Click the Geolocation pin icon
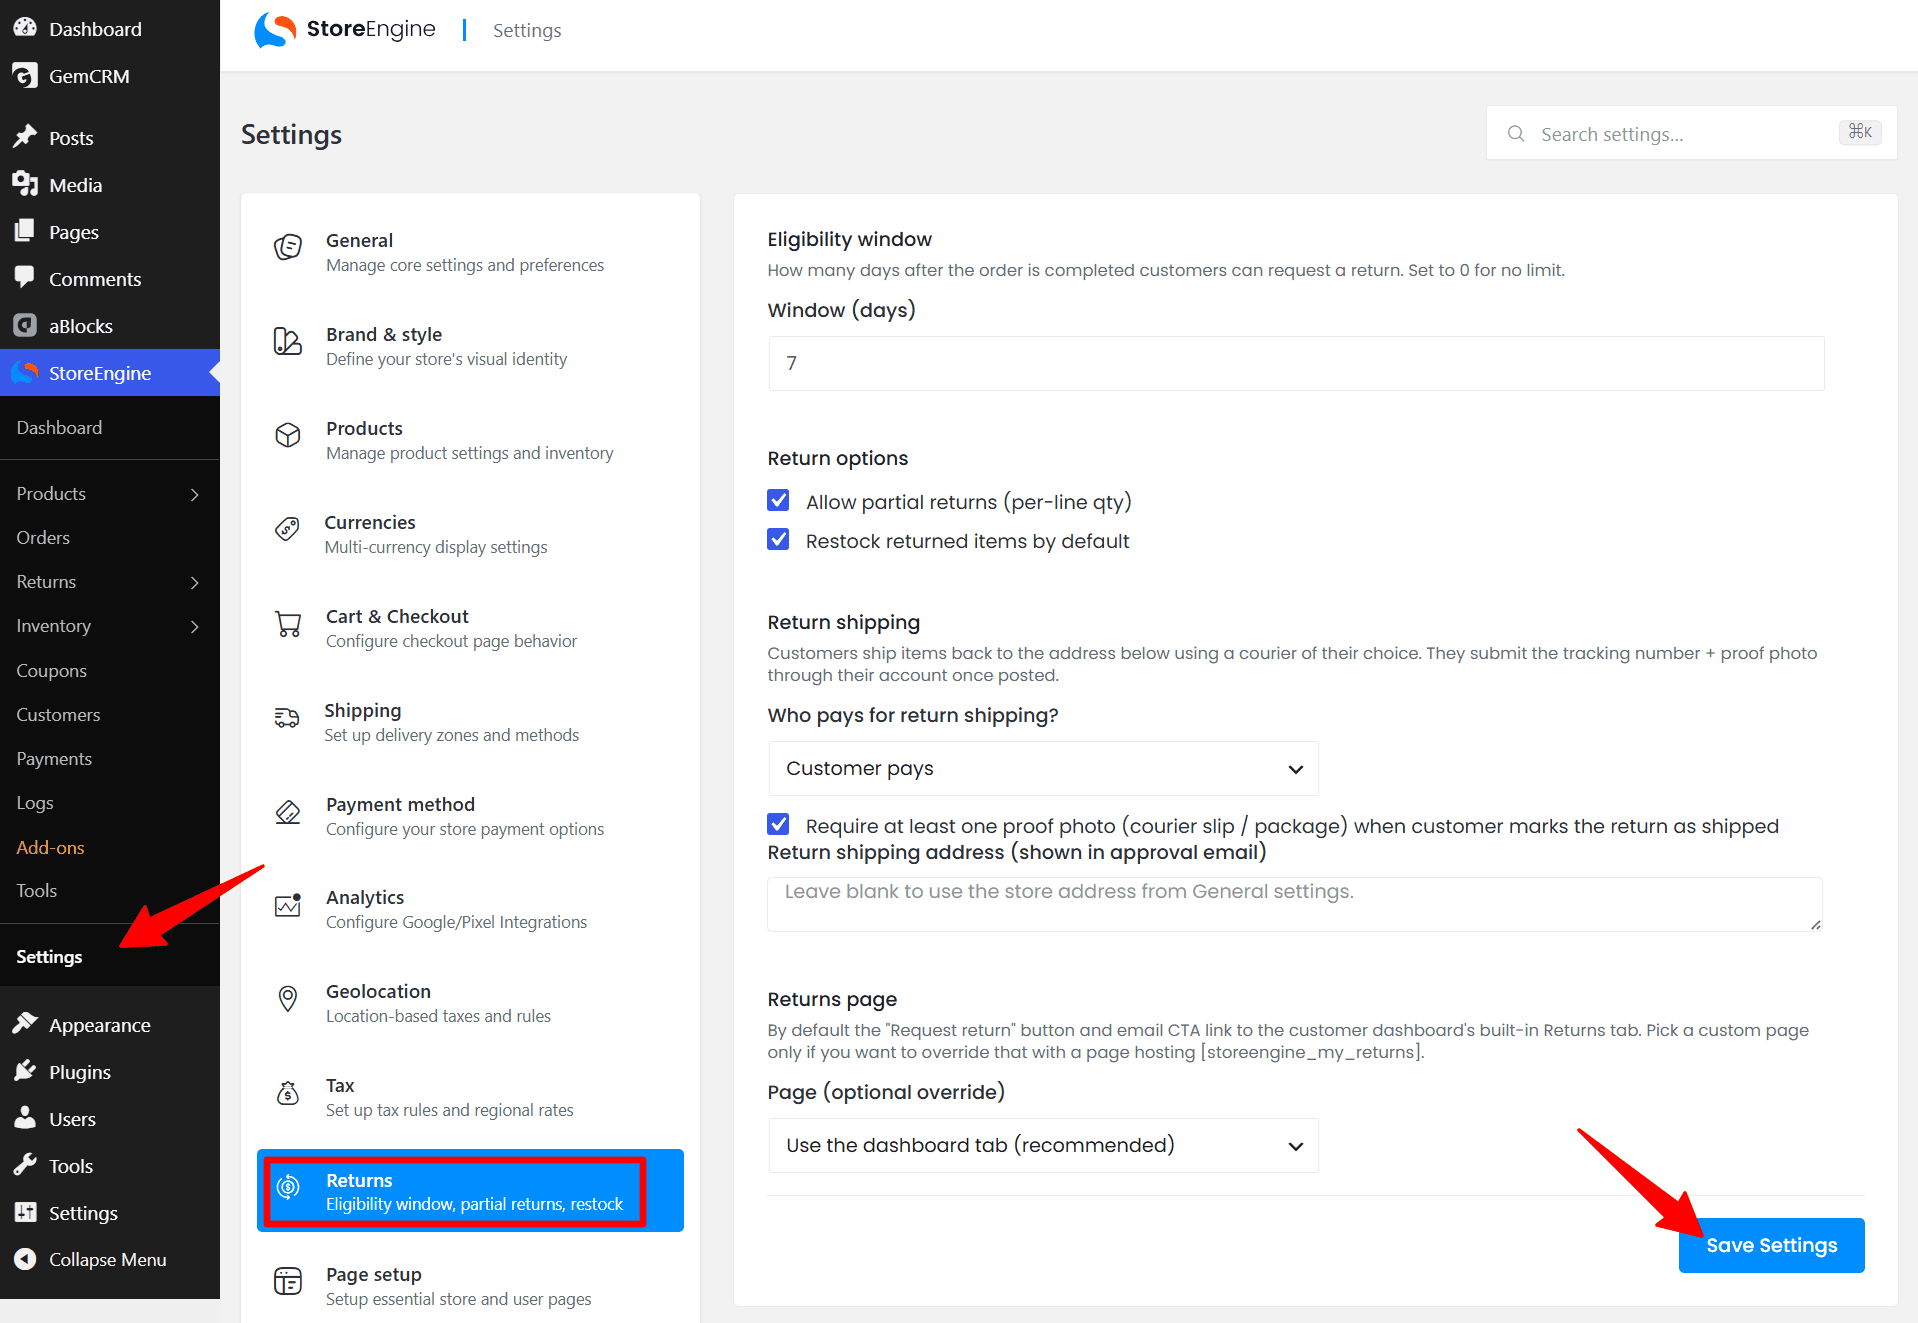Screen dimensions: 1918x1323 (x=288, y=999)
